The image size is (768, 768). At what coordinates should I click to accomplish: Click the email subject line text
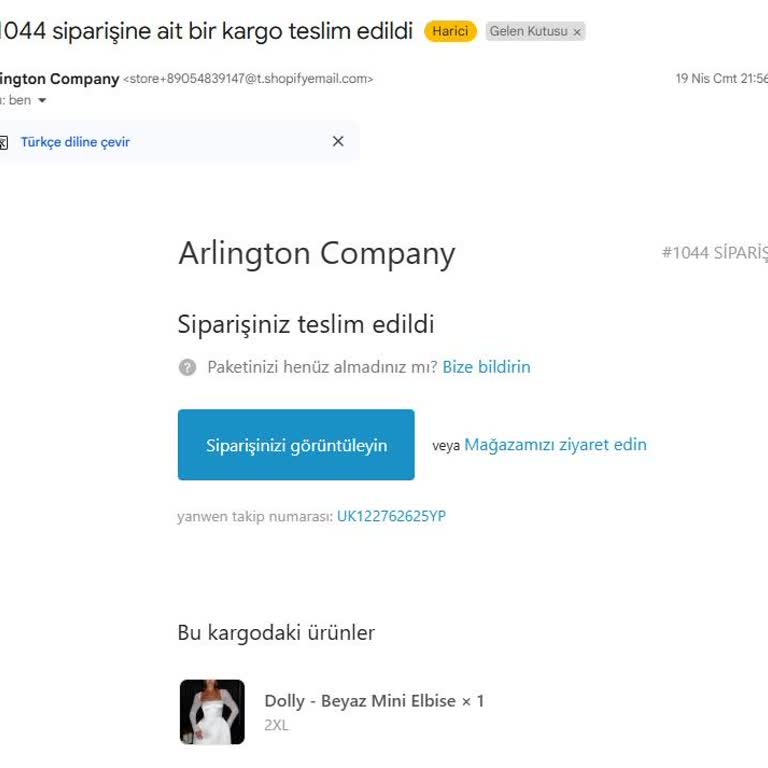click(x=205, y=31)
